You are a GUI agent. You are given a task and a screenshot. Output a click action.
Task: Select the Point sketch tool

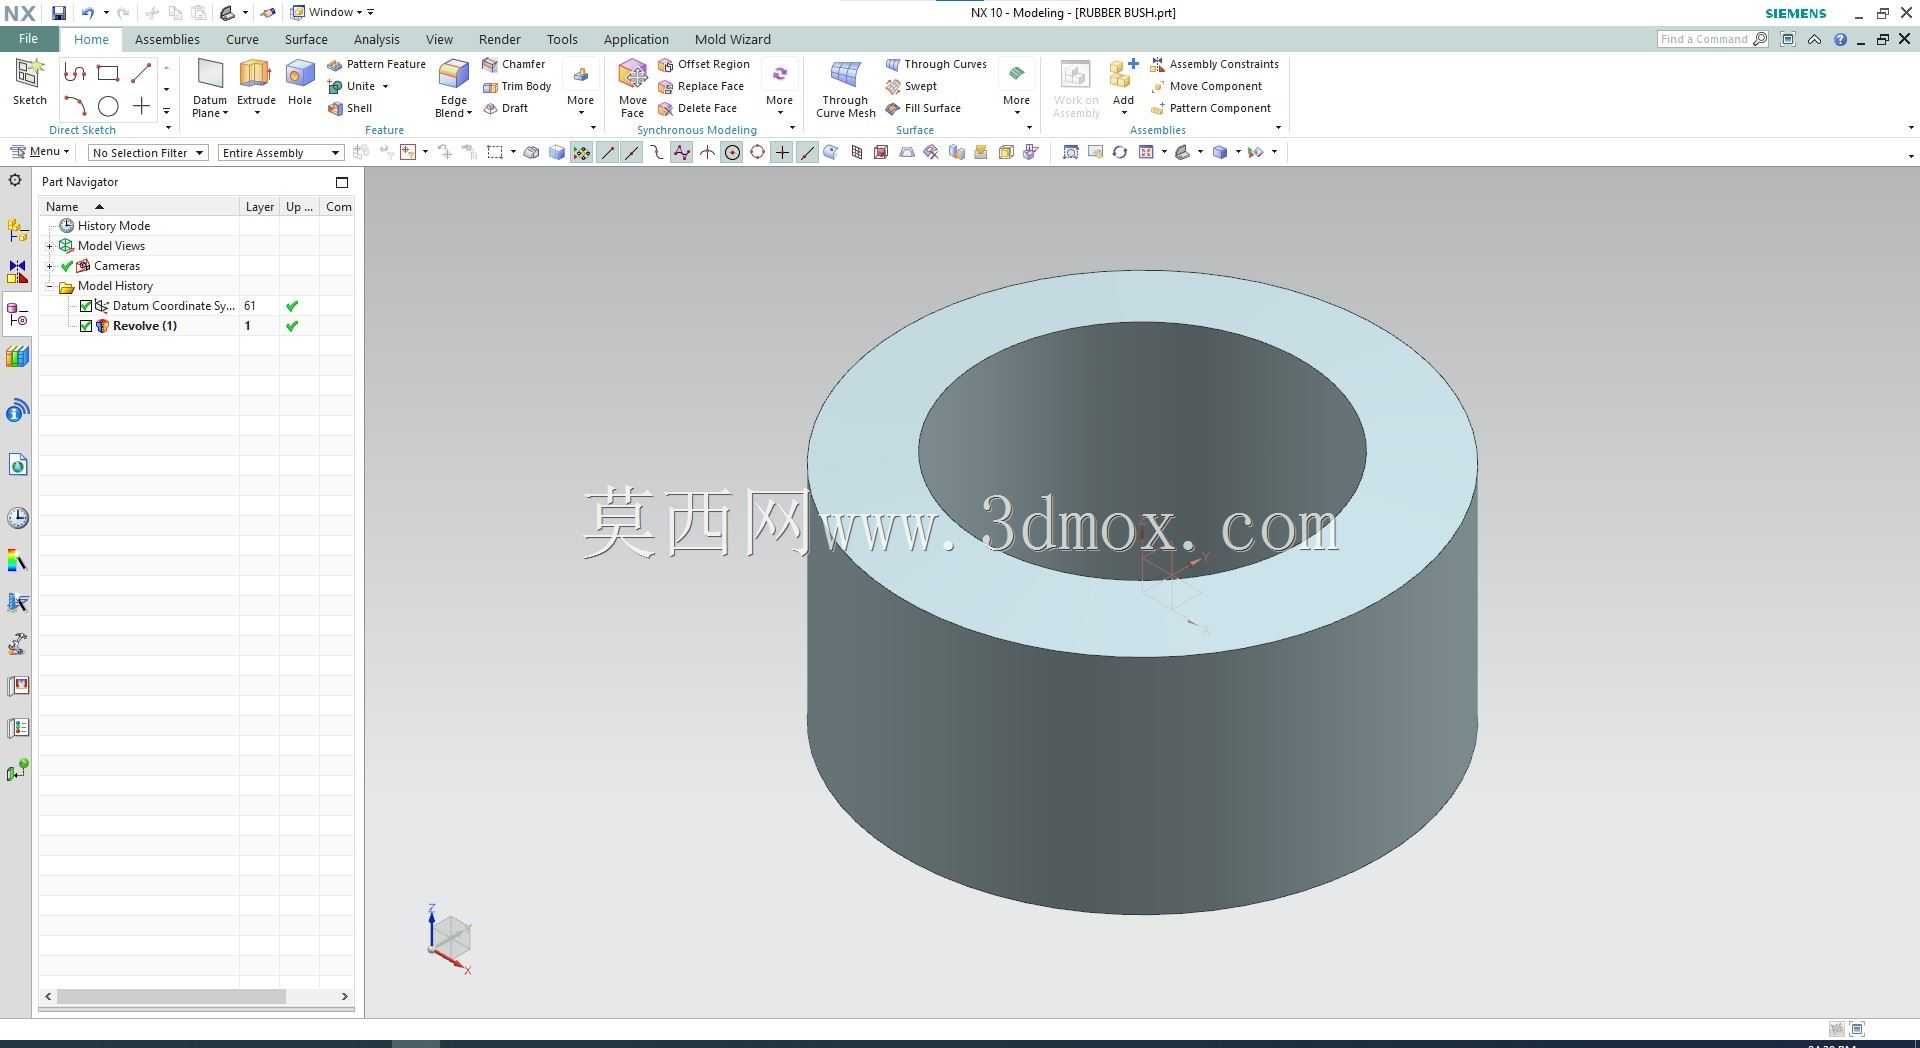tap(141, 106)
